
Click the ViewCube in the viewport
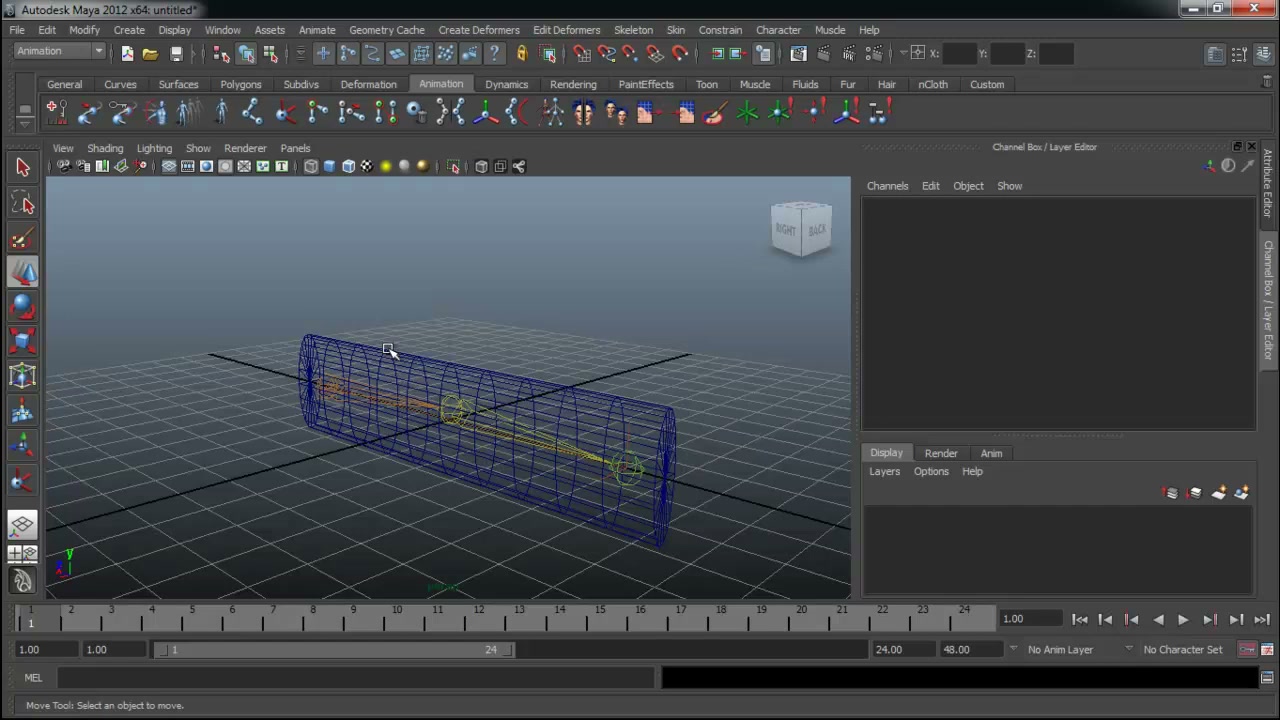tap(801, 229)
